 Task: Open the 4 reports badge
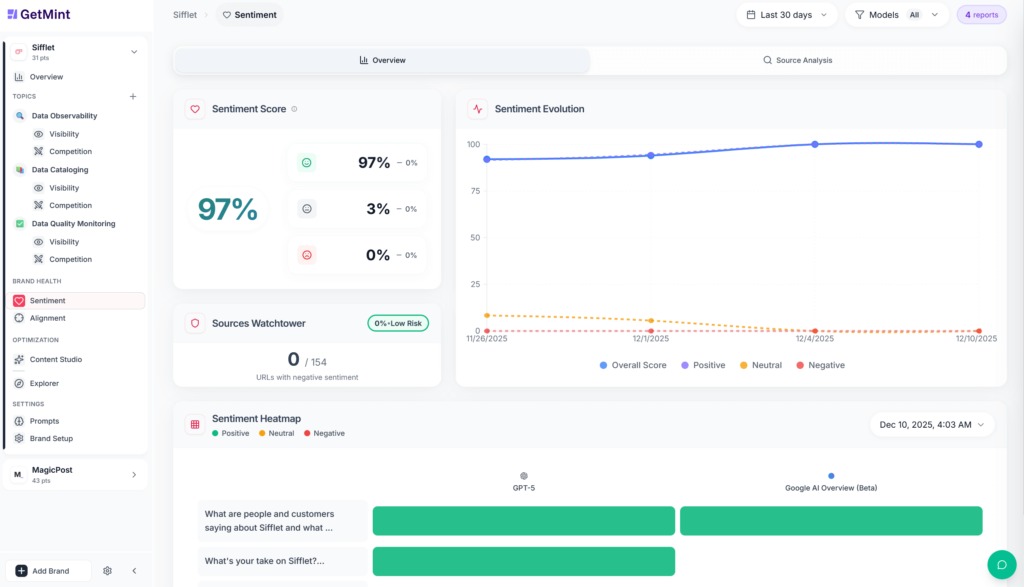981,15
